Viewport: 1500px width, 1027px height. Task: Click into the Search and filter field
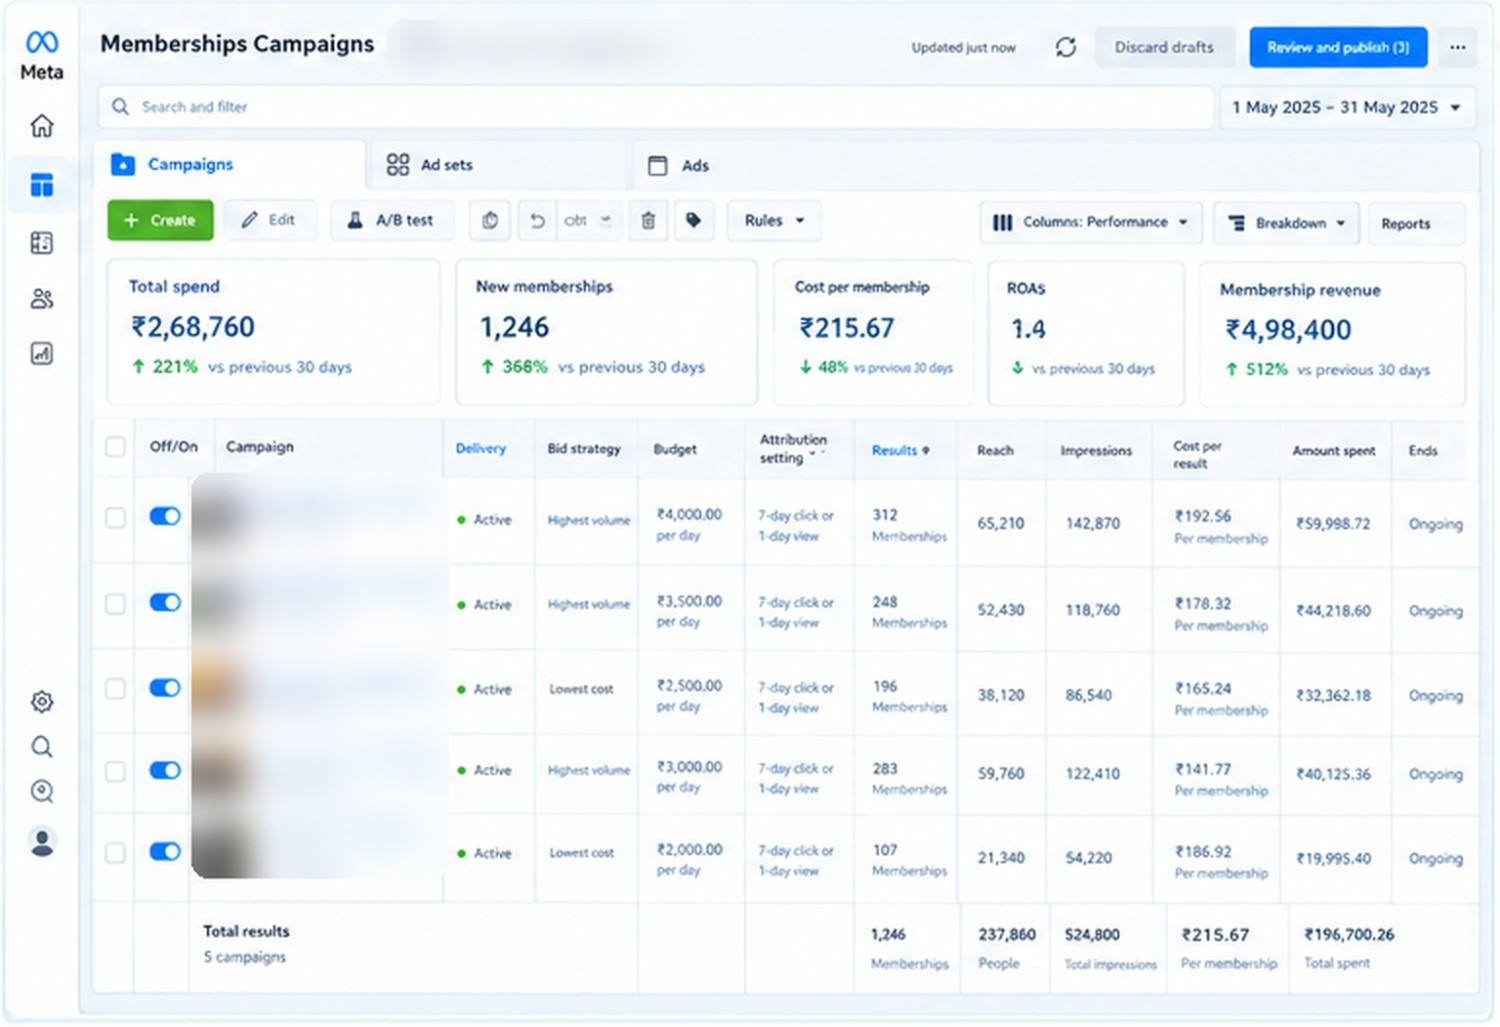coord(655,107)
